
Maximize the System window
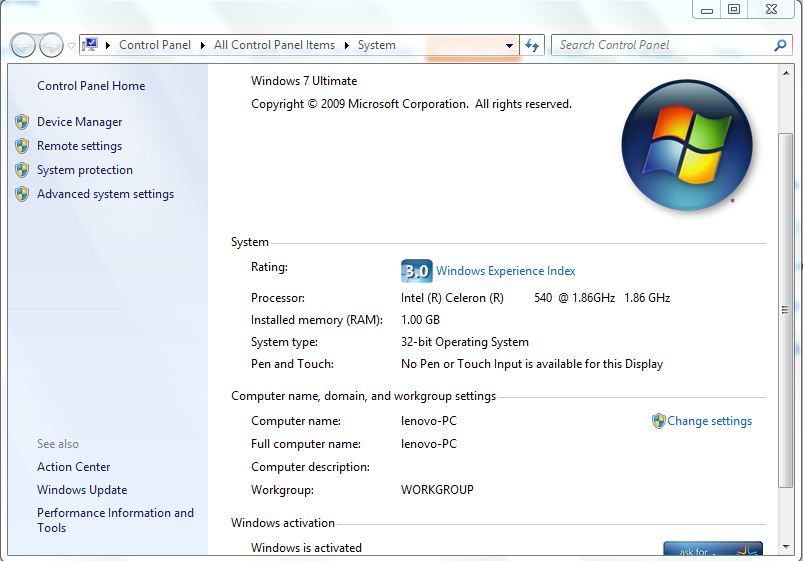pyautogui.click(x=734, y=10)
